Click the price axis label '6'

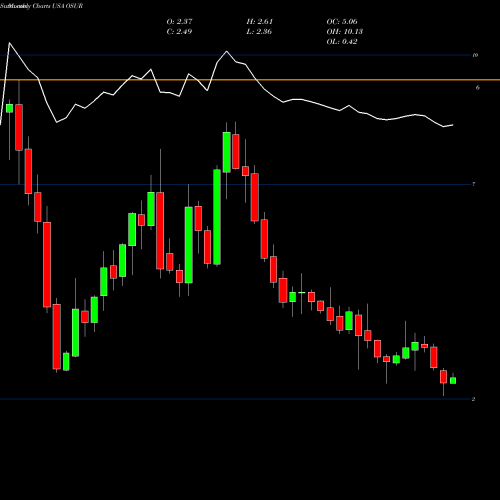pos(478,88)
